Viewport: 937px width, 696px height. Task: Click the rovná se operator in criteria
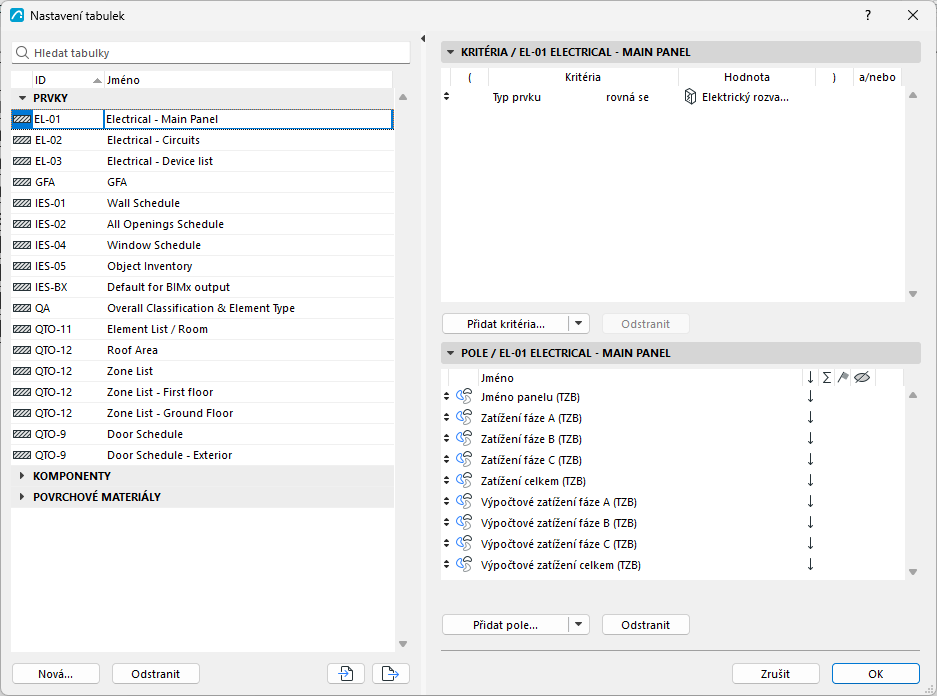tap(627, 97)
